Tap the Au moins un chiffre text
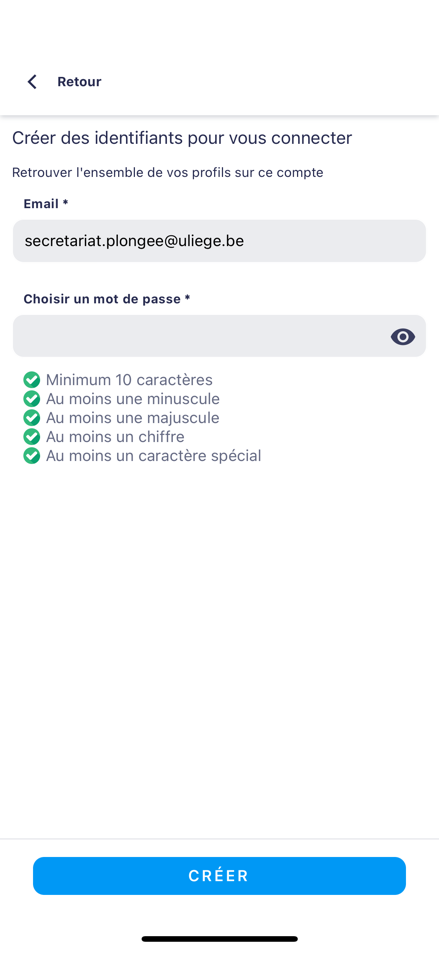The height and width of the screenshot is (956, 440). tap(115, 437)
